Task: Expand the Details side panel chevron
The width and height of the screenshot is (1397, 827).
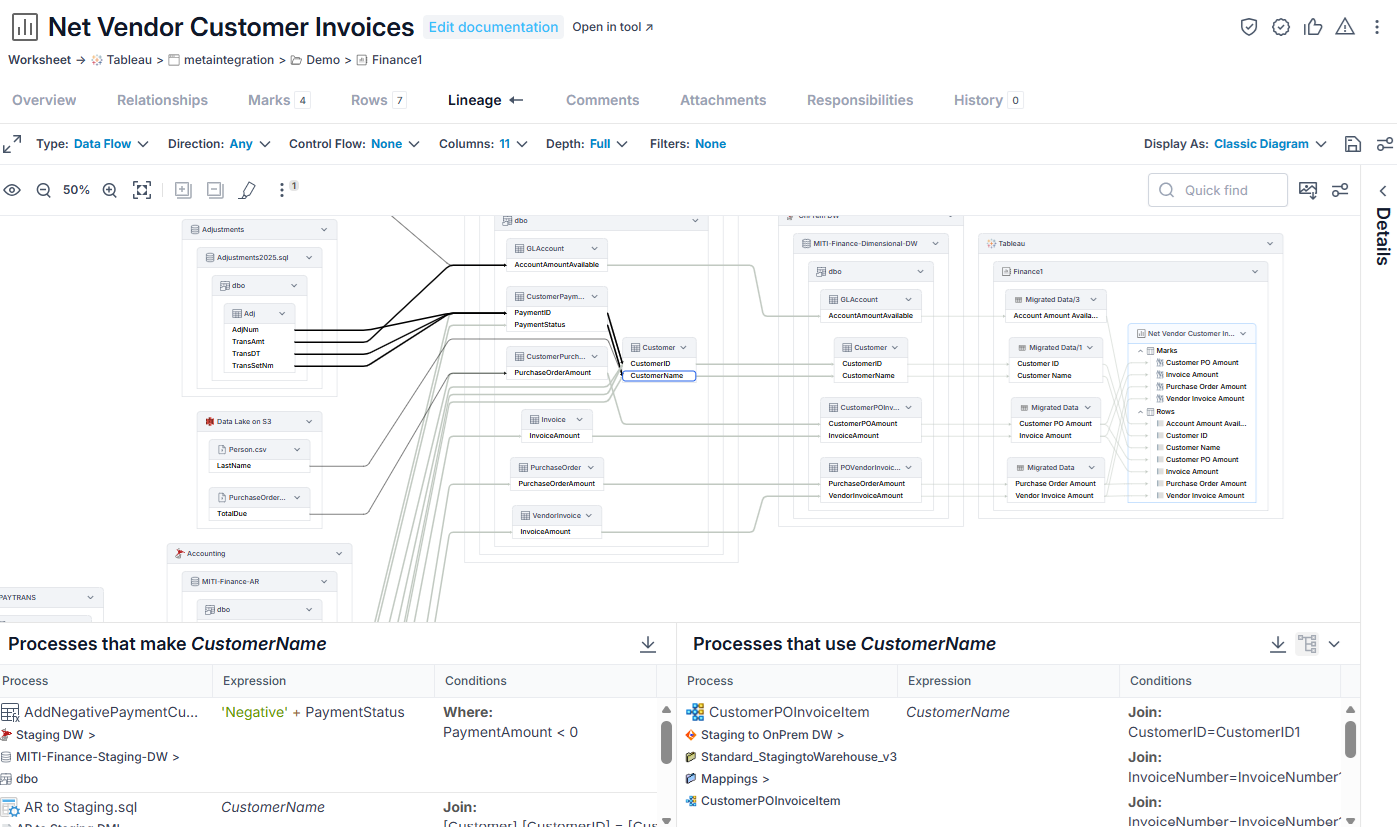Action: click(1383, 191)
